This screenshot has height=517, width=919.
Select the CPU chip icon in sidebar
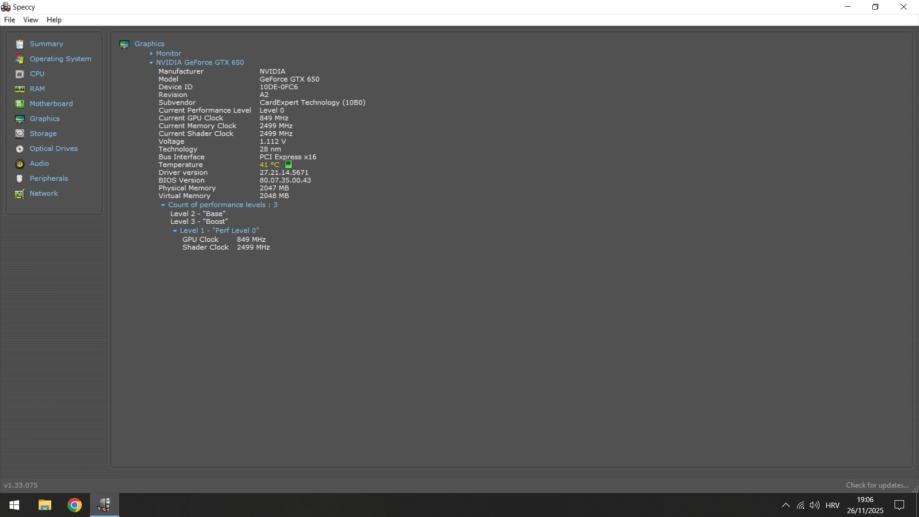[19, 74]
